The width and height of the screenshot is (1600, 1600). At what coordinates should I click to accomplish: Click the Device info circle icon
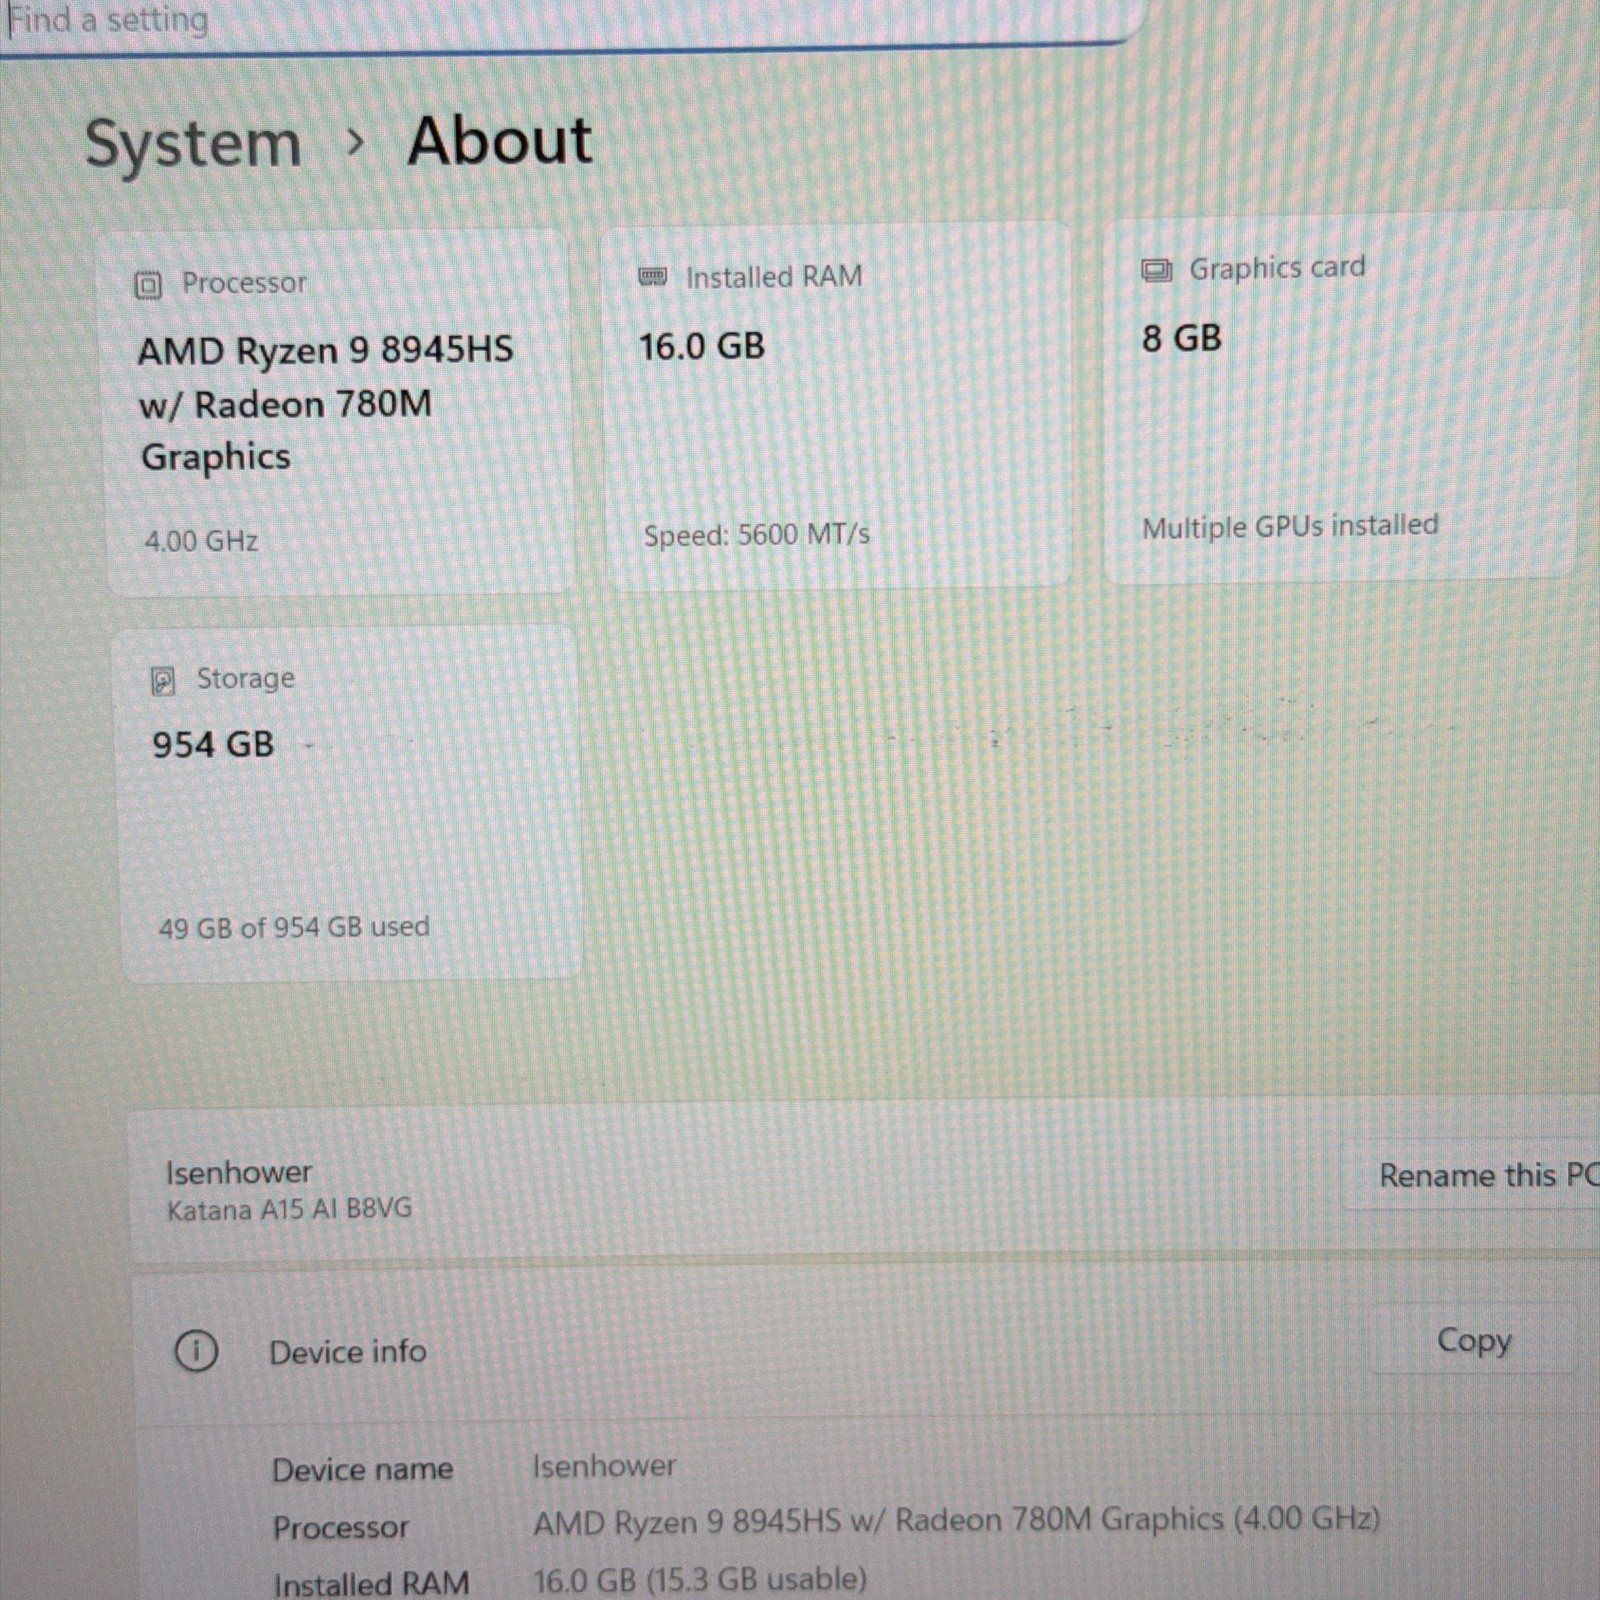pyautogui.click(x=196, y=1351)
